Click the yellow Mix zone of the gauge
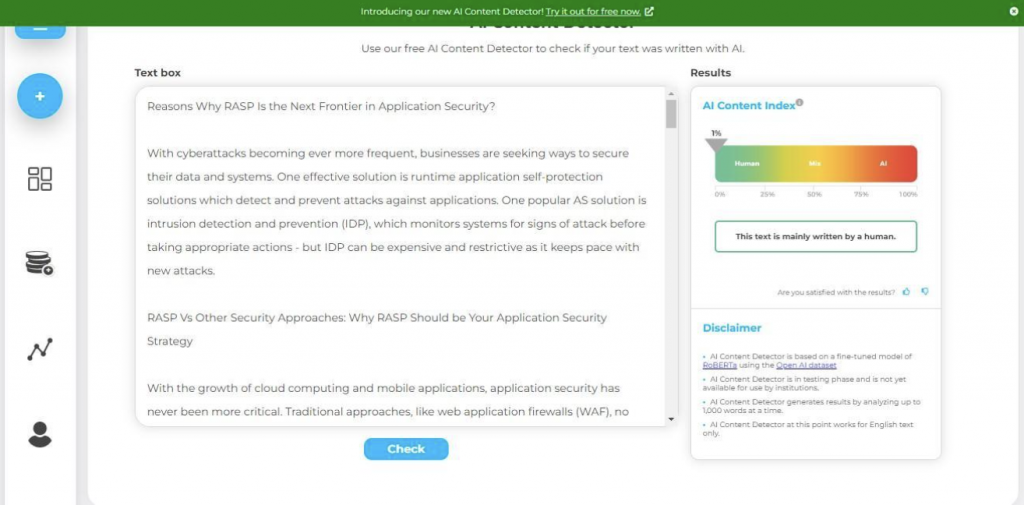Screen dimensions: 1024x505 pyautogui.click(x=814, y=163)
